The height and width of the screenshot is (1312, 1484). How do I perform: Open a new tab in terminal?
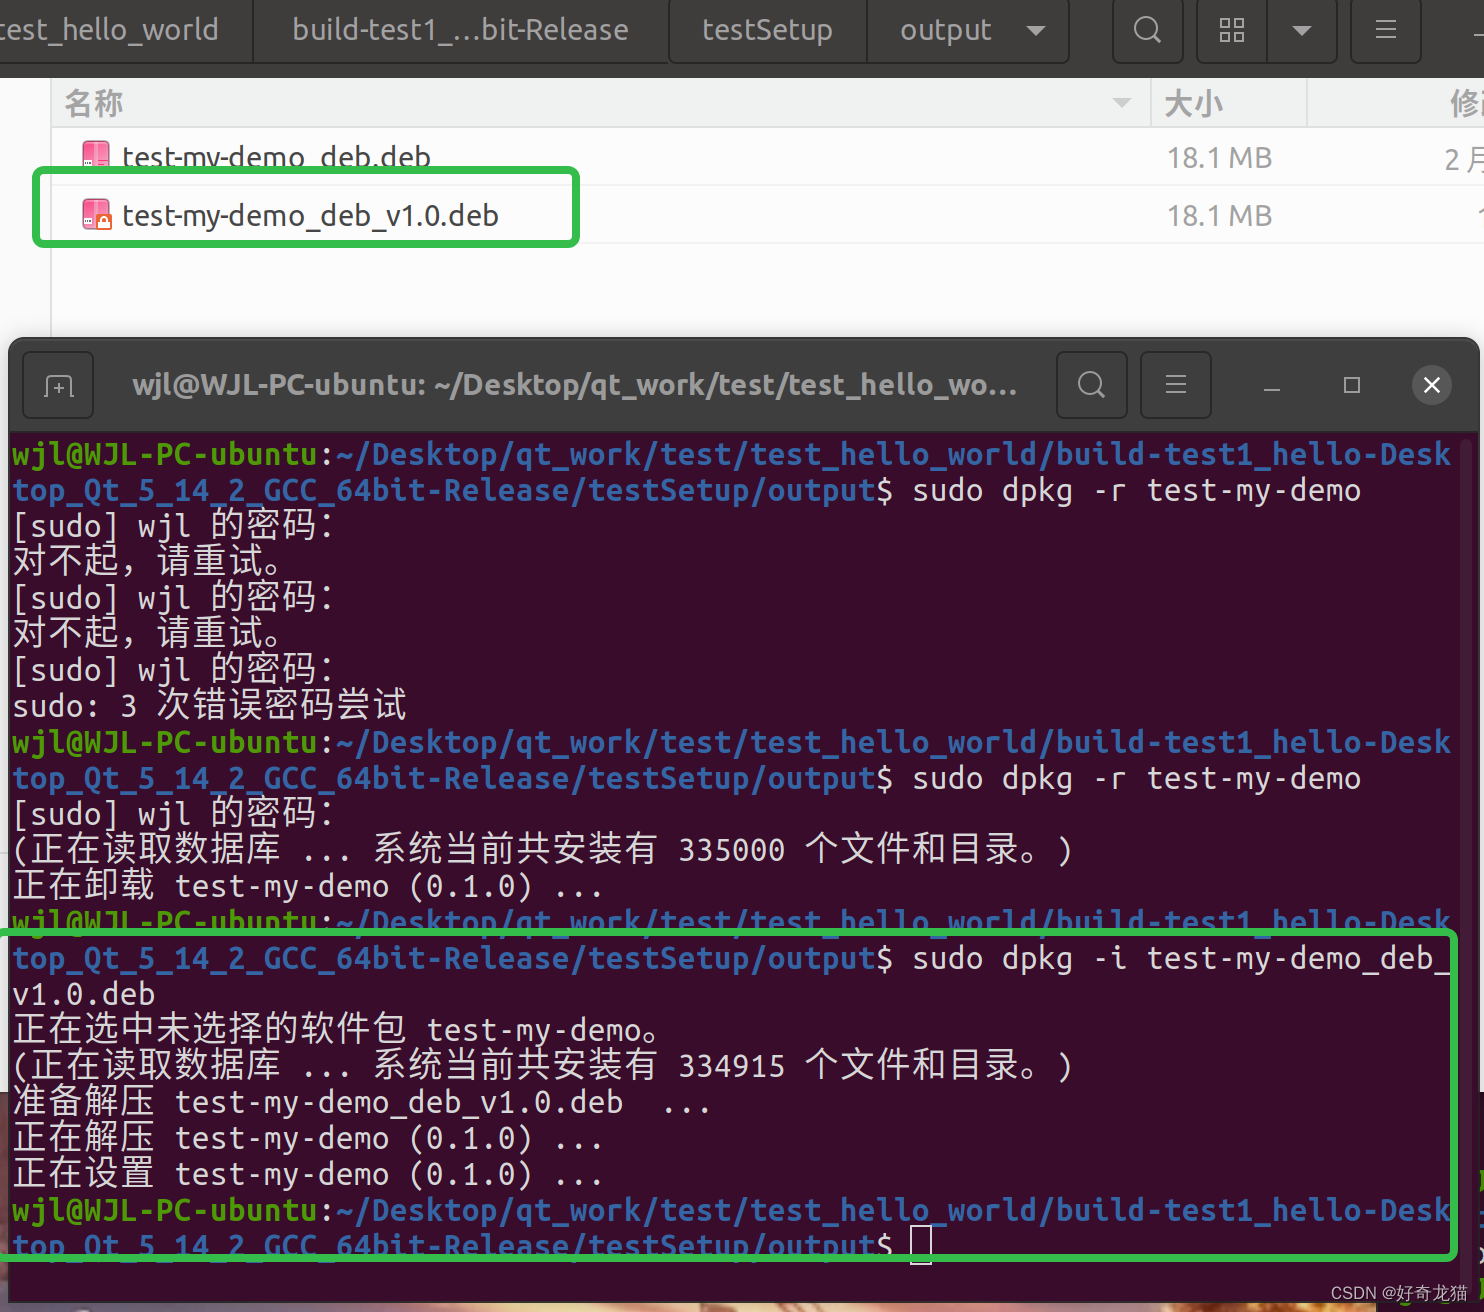(58, 385)
